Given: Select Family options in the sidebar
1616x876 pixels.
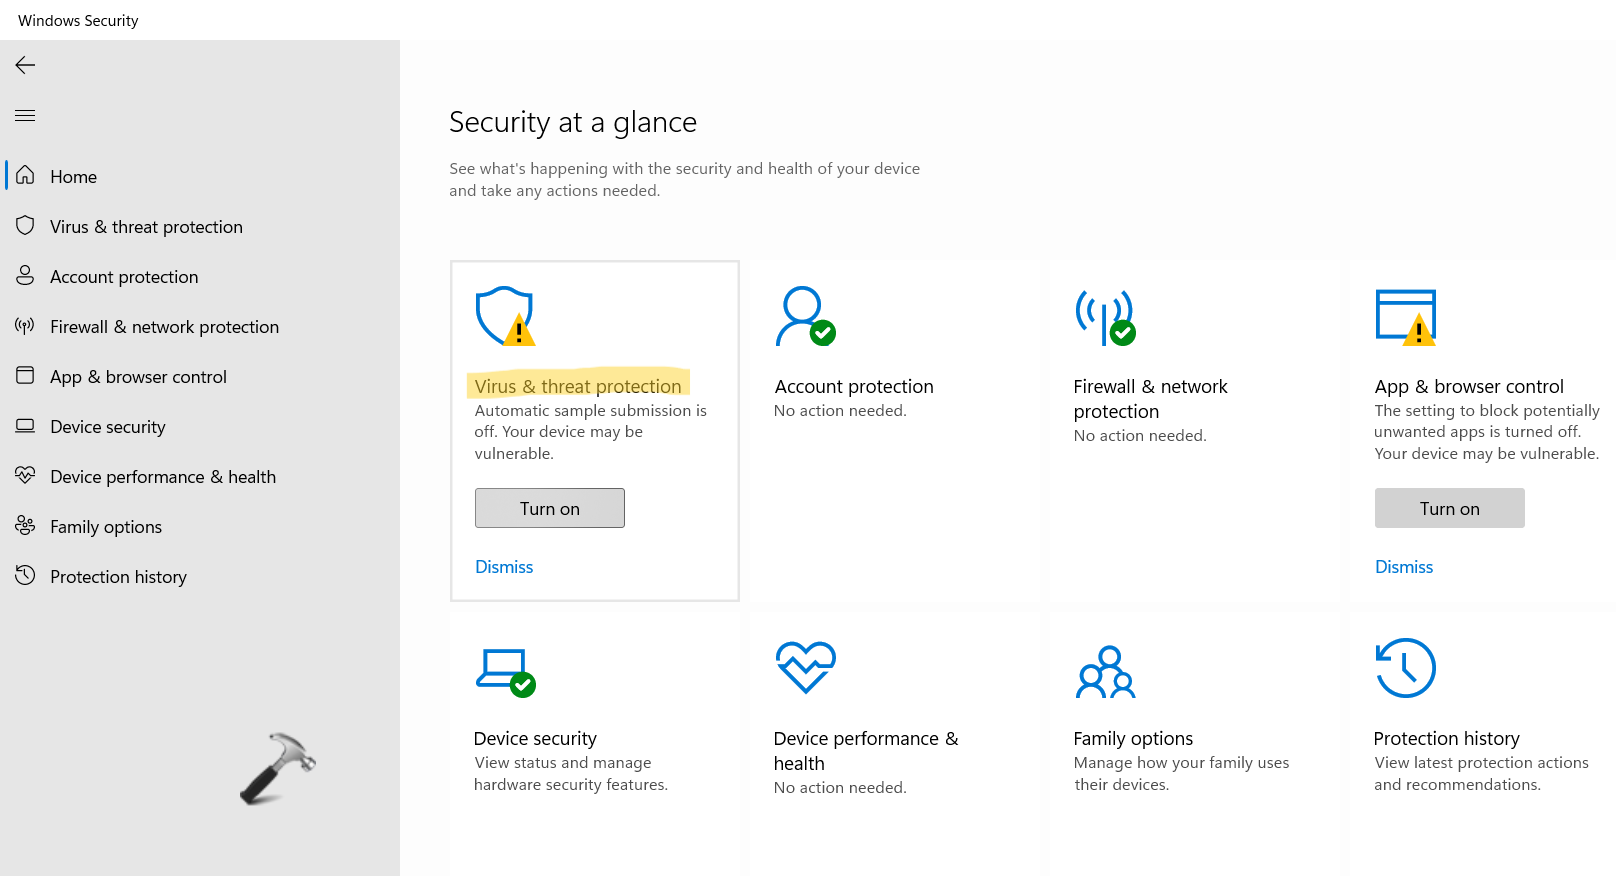Looking at the screenshot, I should pyautogui.click(x=106, y=527).
